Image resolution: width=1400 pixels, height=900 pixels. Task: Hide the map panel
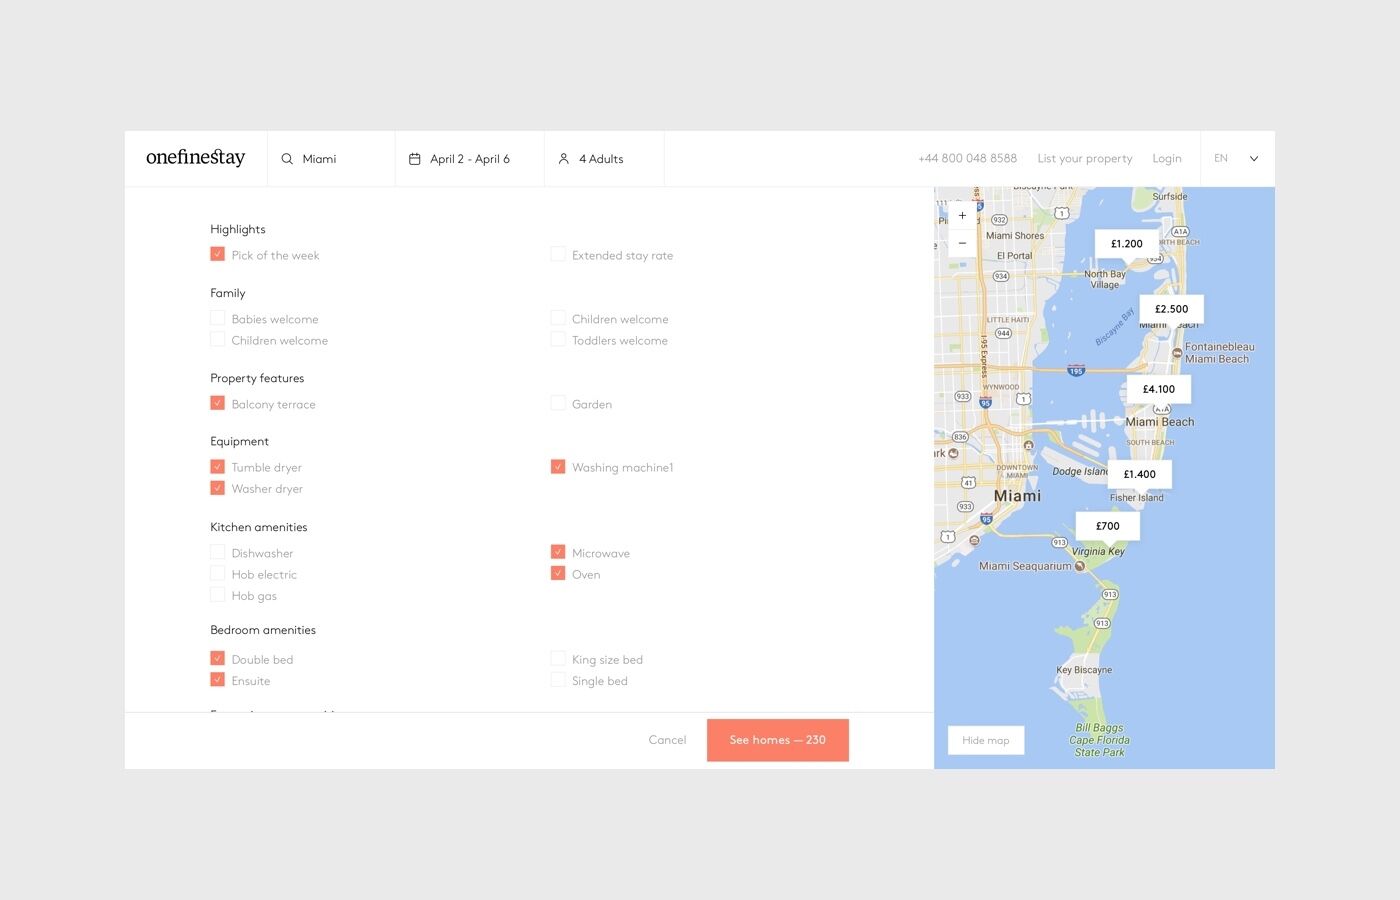pos(985,740)
